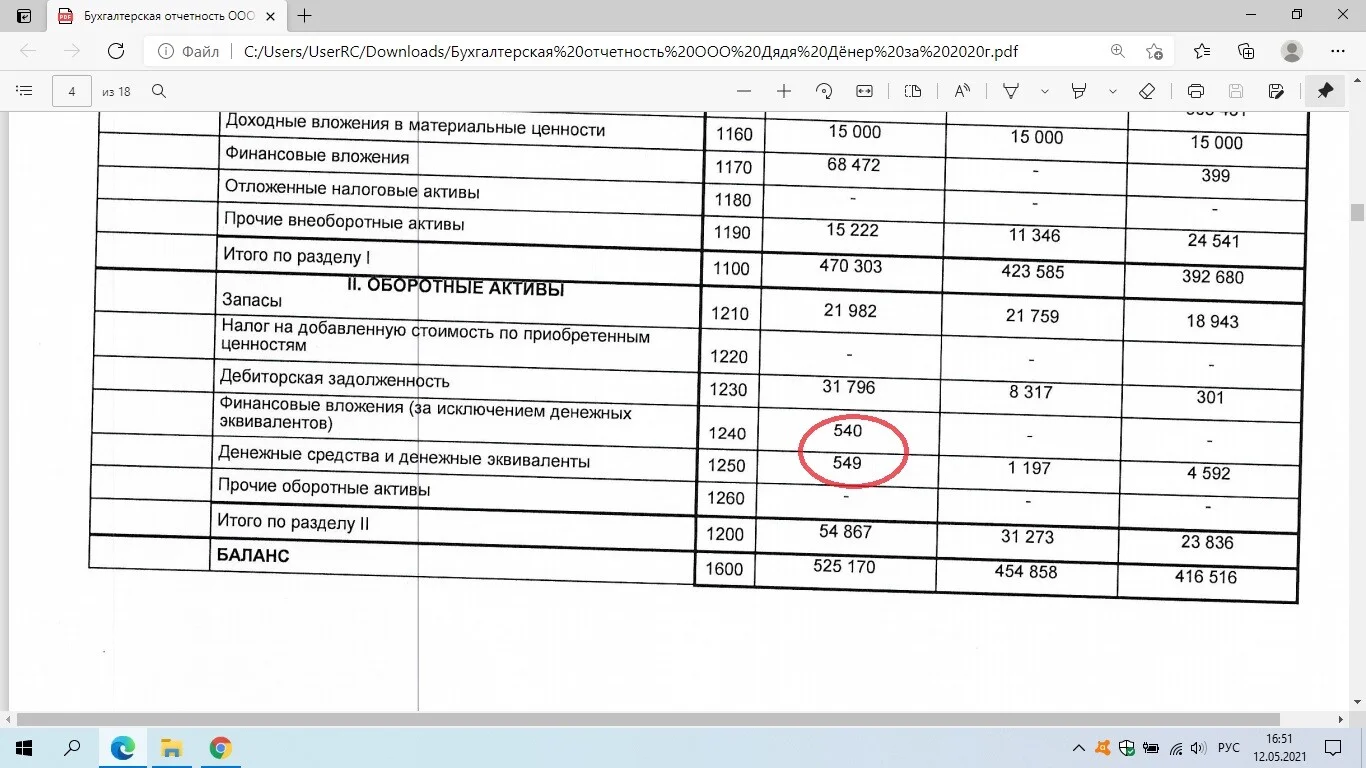The height and width of the screenshot is (768, 1366).
Task: Zoom in with the plus button
Action: (784, 91)
